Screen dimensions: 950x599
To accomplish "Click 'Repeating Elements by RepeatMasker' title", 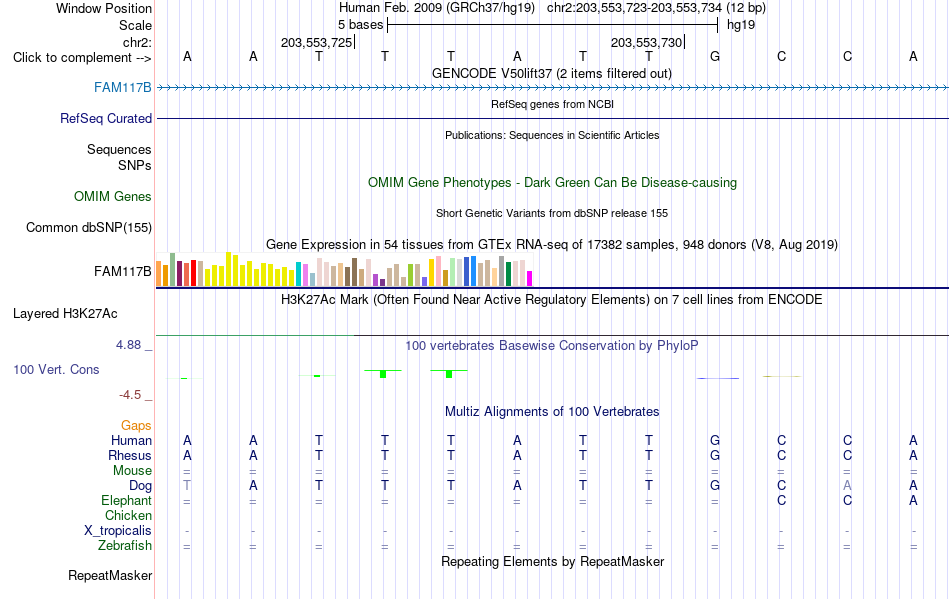I will [553, 562].
